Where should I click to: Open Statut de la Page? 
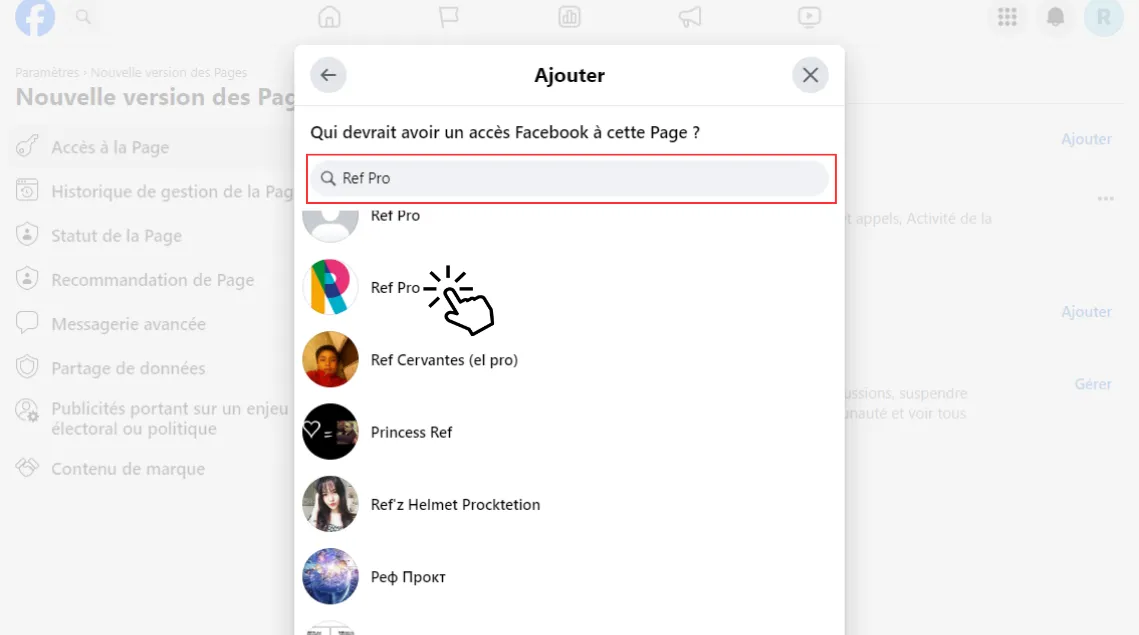[116, 236]
